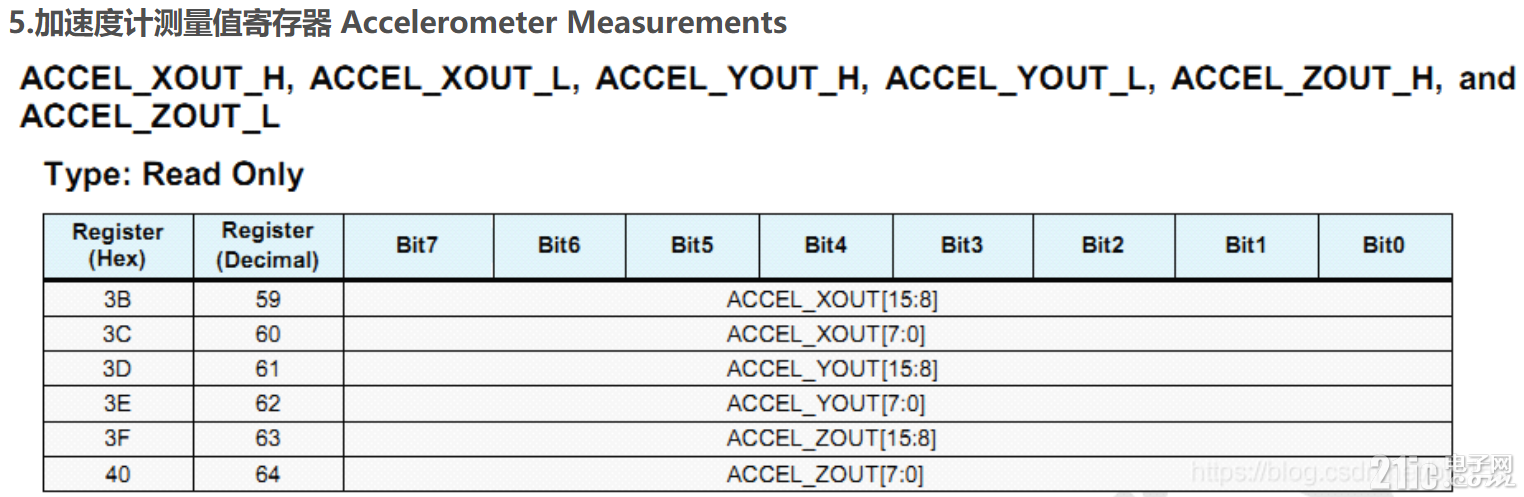Image resolution: width=1524 pixels, height=497 pixels.
Task: Click the Bit7 column header
Action: [x=418, y=245]
